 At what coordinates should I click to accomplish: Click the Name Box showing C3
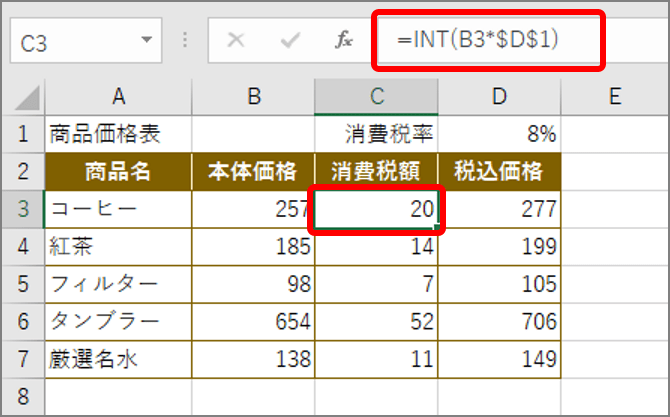pyautogui.click(x=86, y=40)
